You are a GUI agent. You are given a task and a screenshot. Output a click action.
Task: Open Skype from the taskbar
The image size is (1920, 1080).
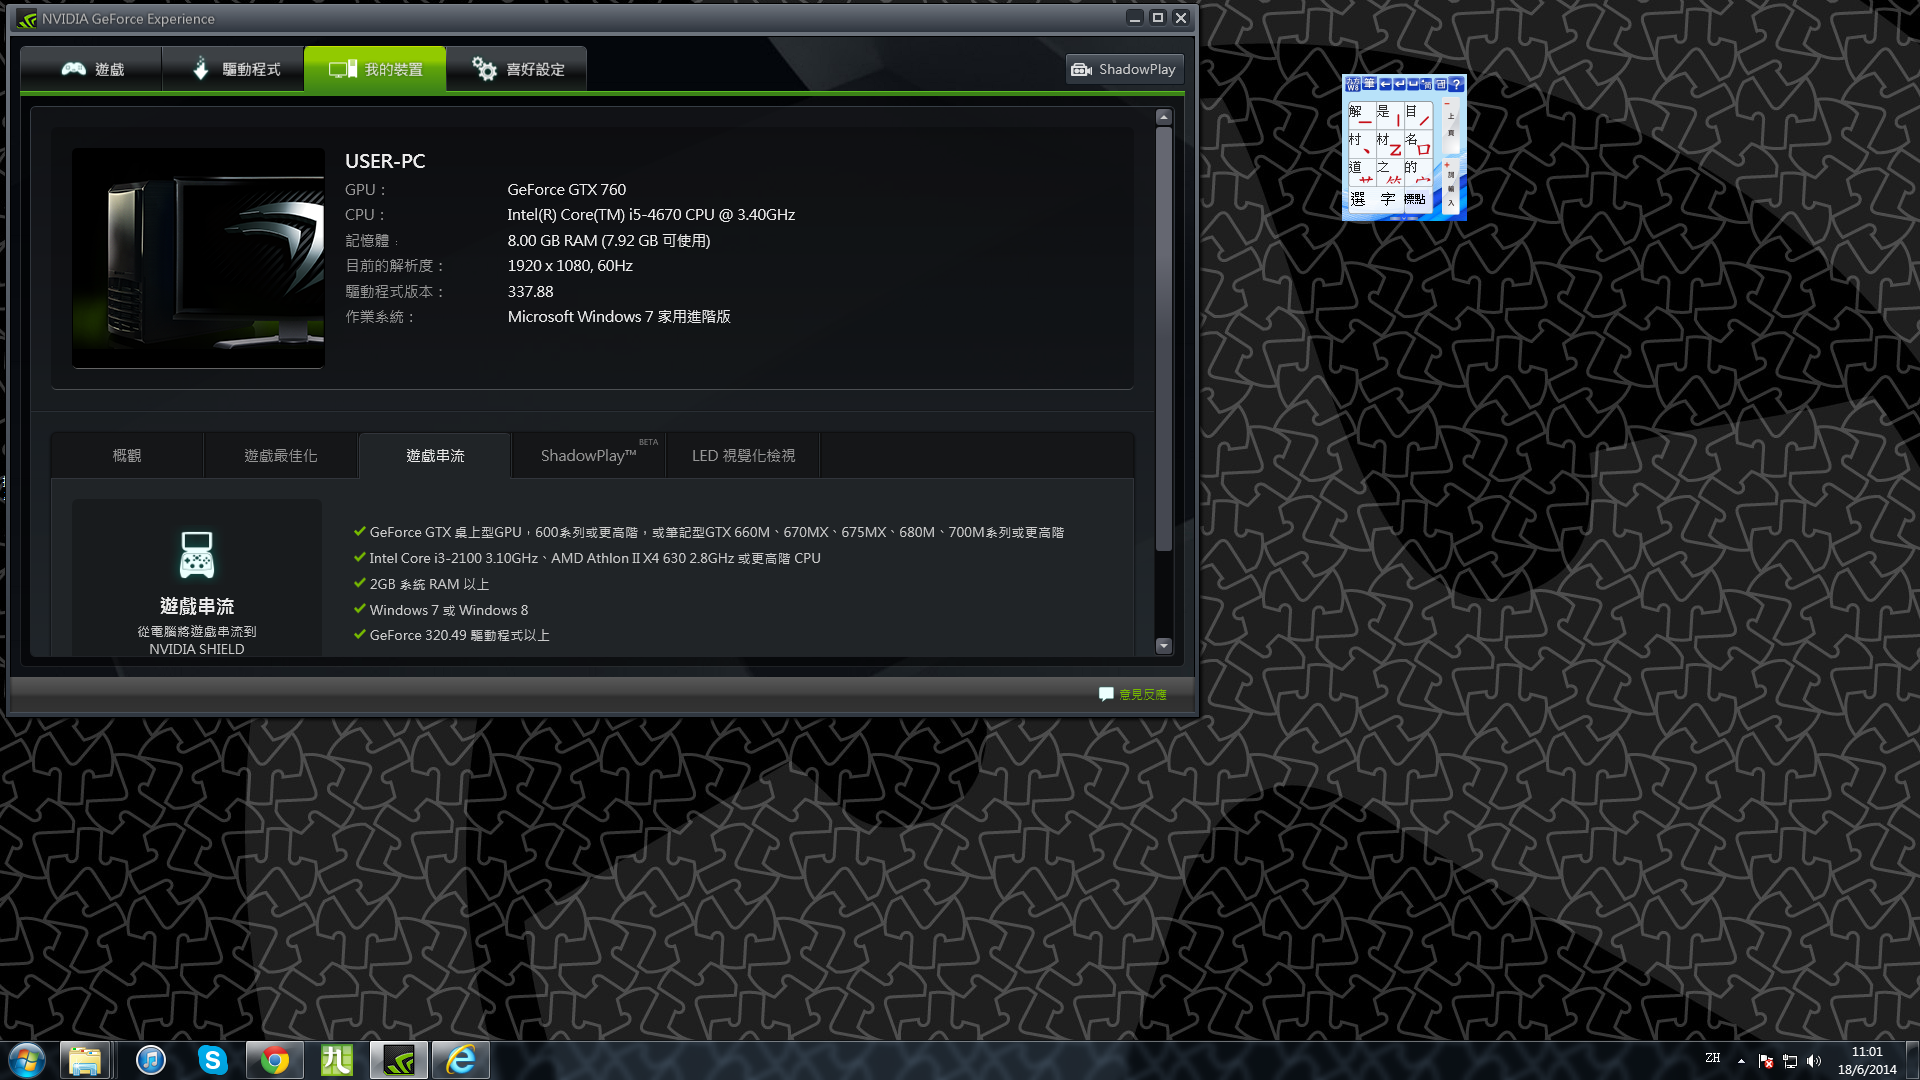(213, 1060)
